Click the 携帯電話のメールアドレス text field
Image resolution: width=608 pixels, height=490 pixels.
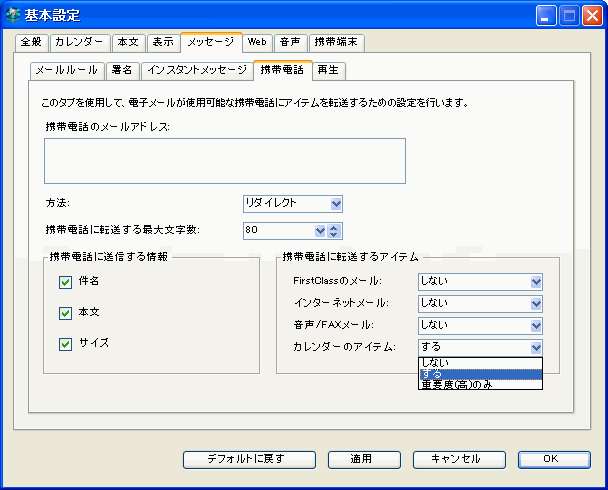point(224,161)
